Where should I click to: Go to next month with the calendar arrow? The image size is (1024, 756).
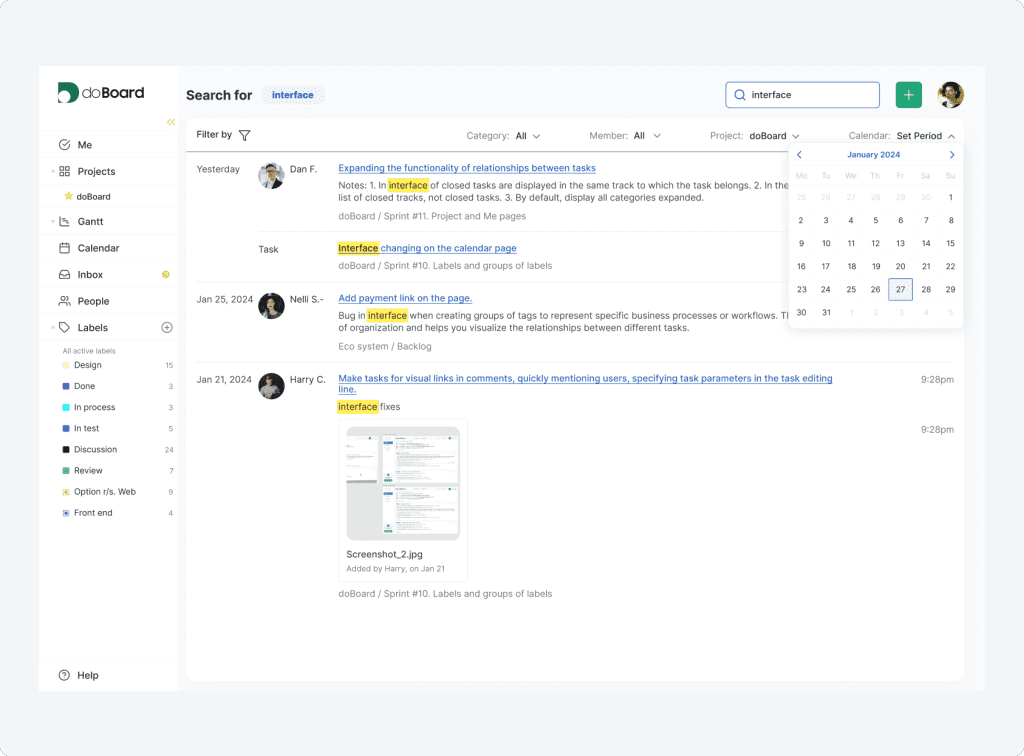(x=951, y=155)
